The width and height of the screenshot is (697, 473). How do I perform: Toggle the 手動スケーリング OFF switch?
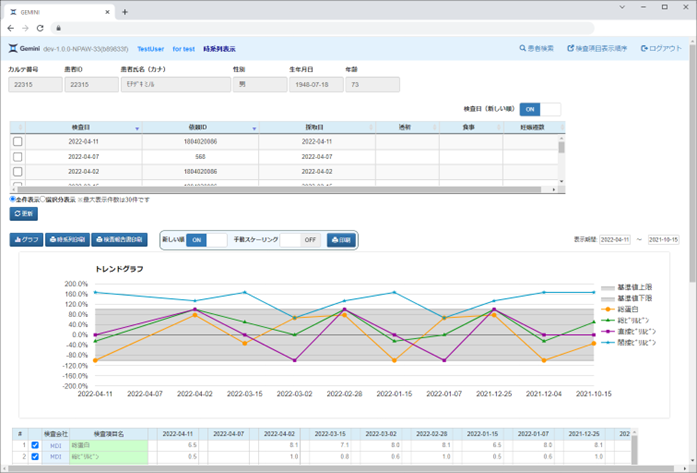tap(300, 240)
